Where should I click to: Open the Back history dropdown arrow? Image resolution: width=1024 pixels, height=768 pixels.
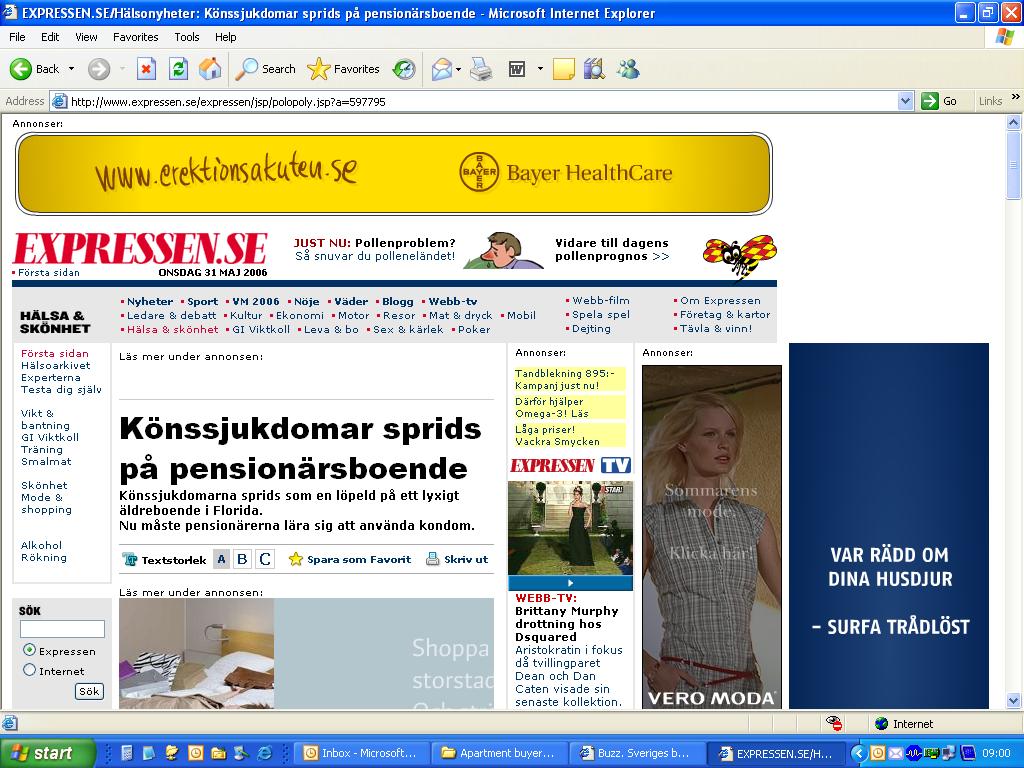(72, 69)
